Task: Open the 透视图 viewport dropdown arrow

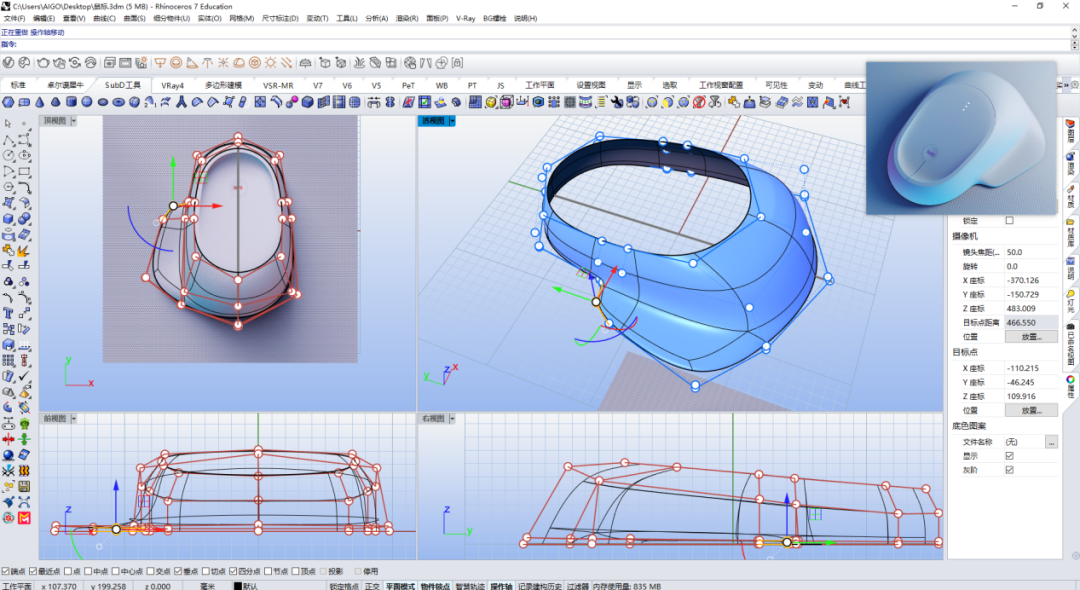Action: coord(452,120)
